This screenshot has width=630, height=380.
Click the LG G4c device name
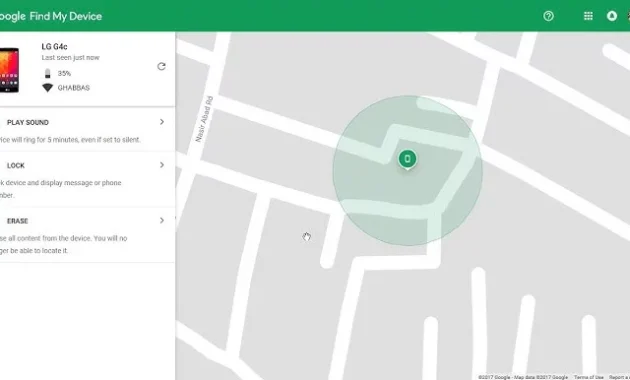(x=54, y=47)
